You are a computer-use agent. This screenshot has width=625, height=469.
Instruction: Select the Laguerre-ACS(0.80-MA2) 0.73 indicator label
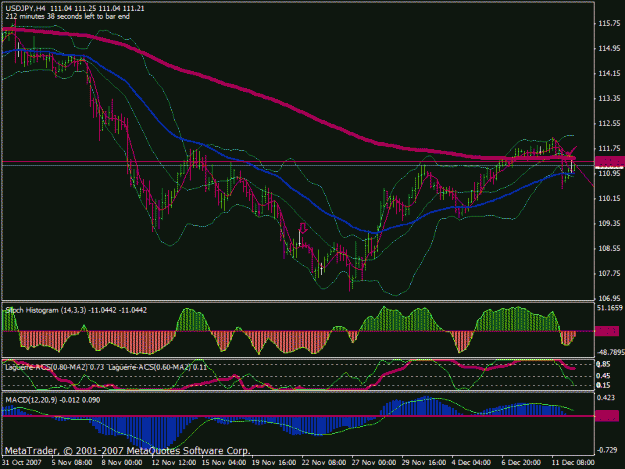click(55, 367)
